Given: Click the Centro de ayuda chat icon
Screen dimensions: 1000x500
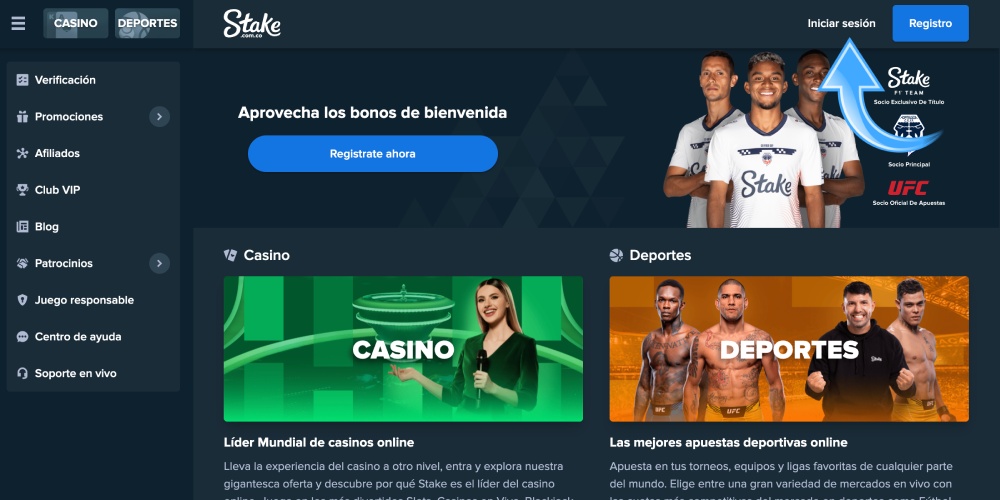Looking at the screenshot, I should pos(22,337).
